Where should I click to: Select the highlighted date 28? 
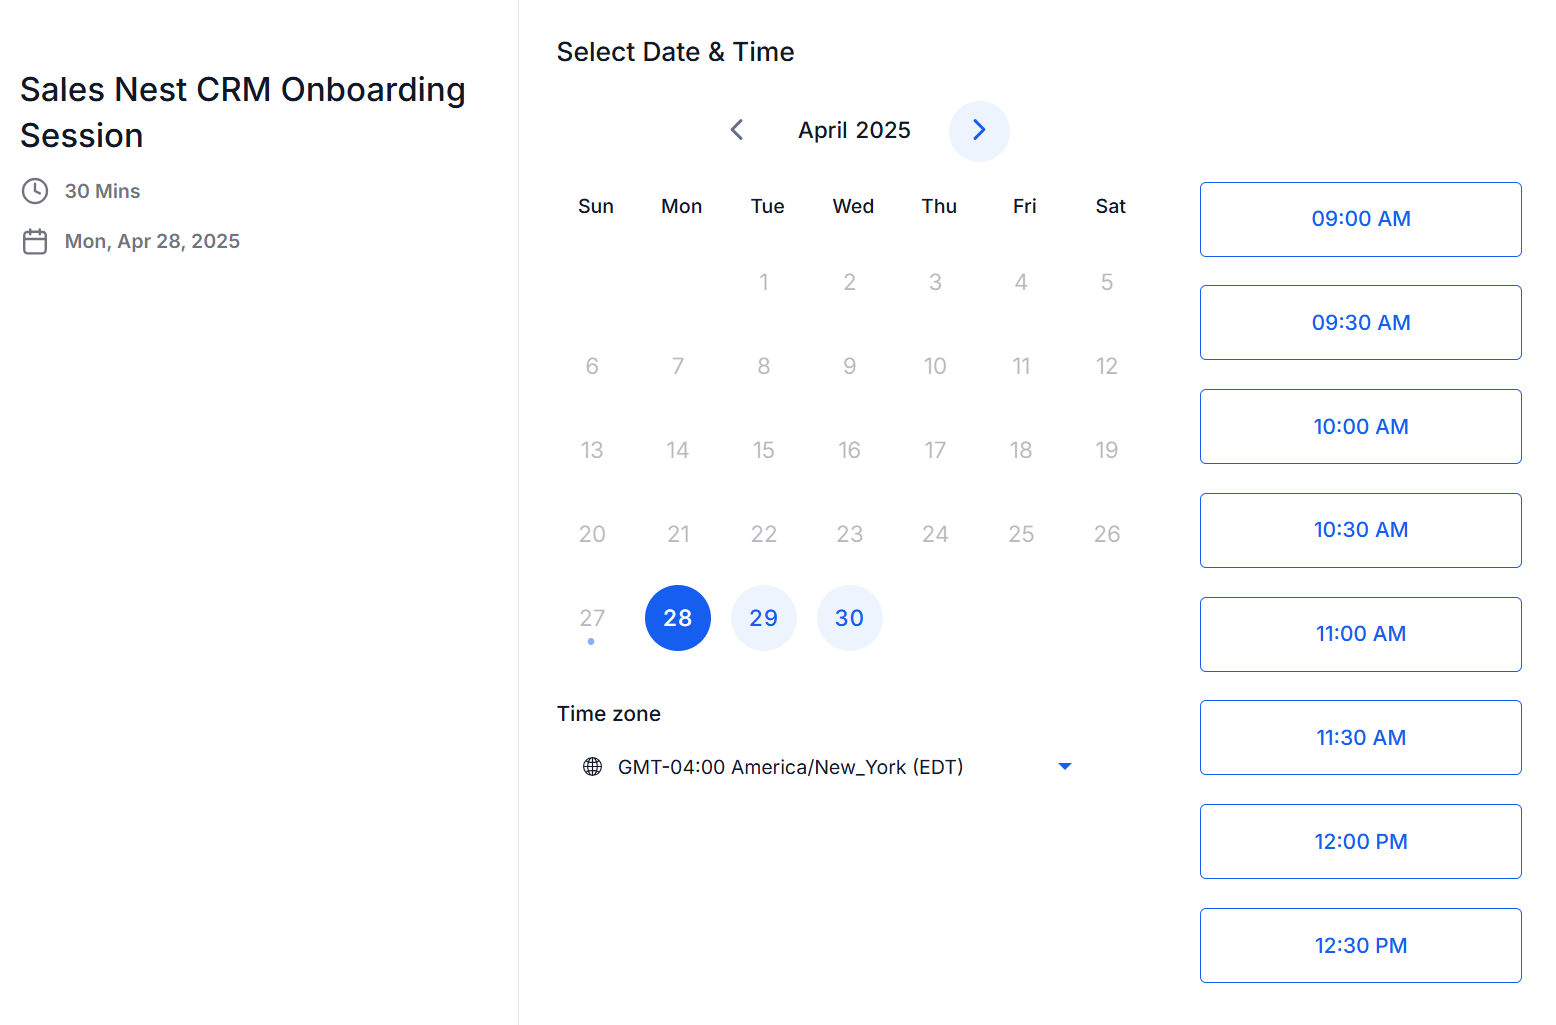678,618
